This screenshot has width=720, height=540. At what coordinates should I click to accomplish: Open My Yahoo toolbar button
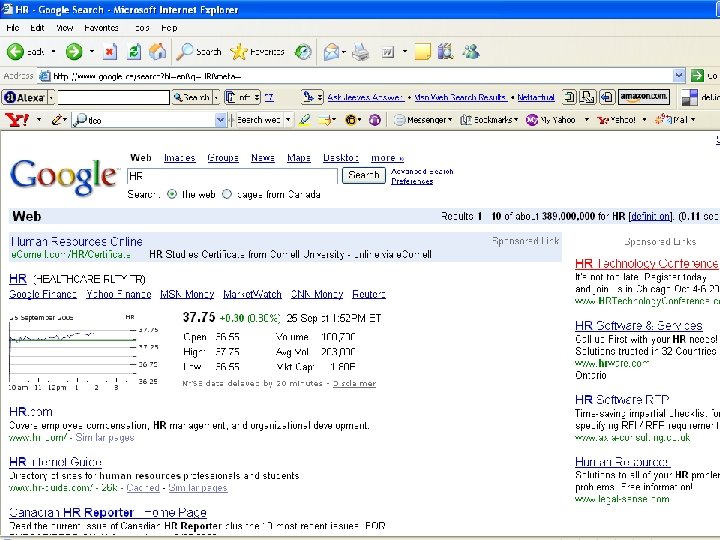(x=551, y=120)
